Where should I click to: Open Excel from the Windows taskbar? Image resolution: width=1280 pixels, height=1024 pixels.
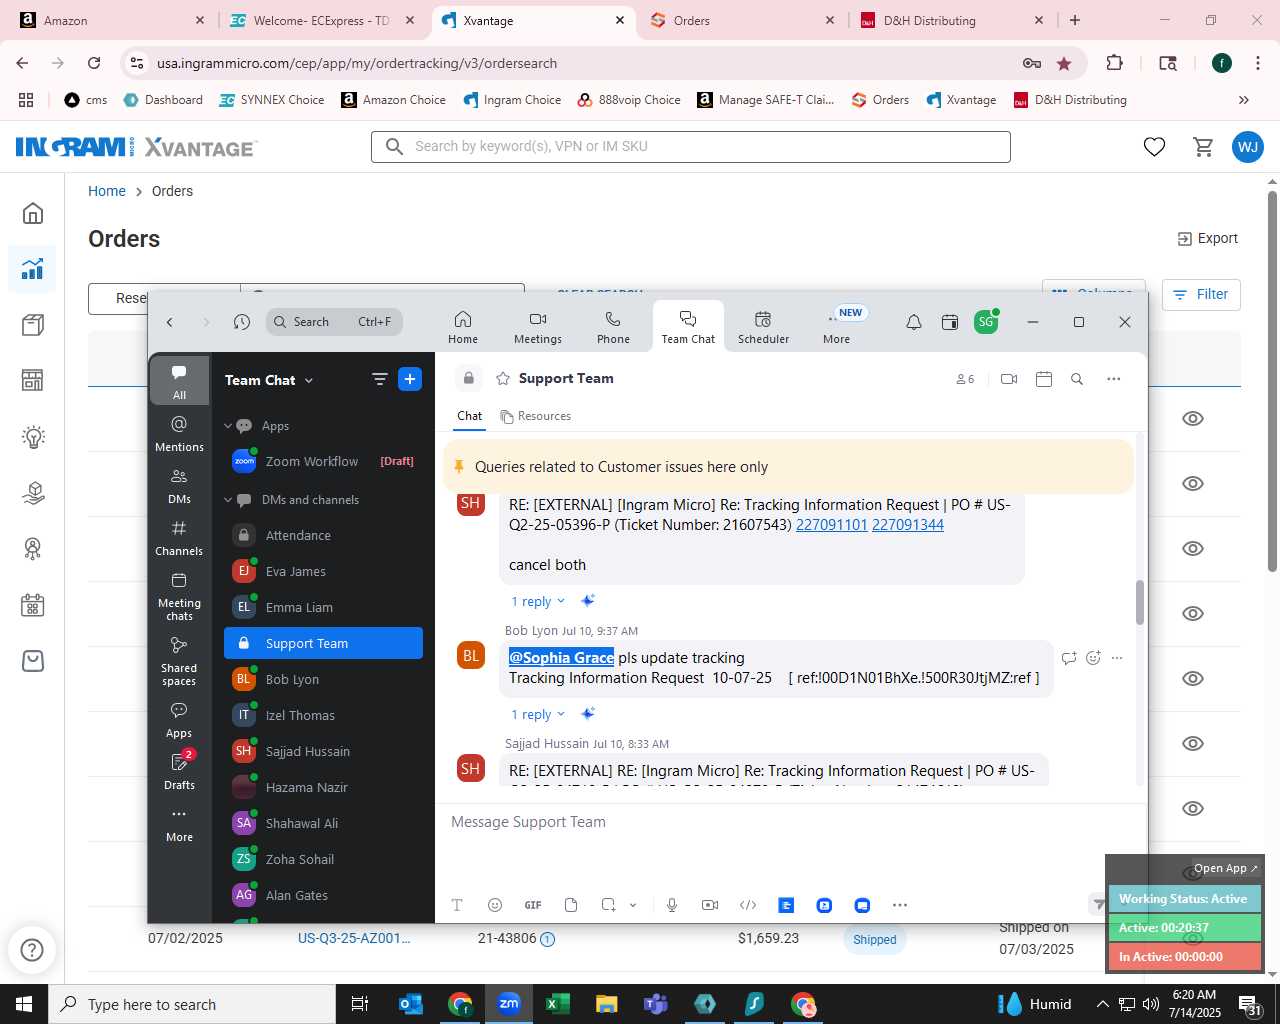click(558, 1004)
